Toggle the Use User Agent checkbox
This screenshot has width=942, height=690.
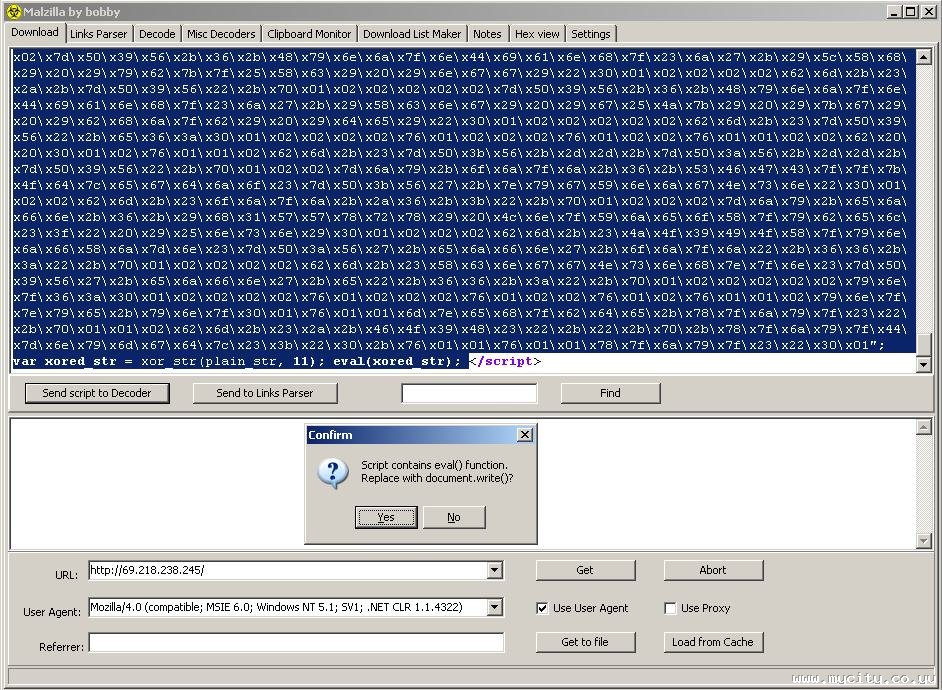point(542,608)
